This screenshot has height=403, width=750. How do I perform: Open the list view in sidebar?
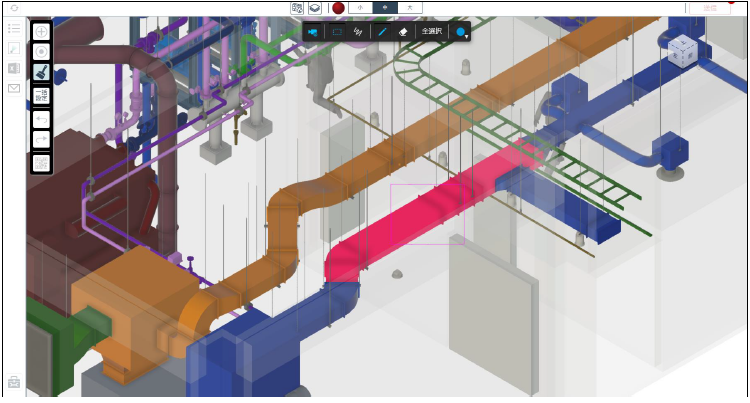14,29
